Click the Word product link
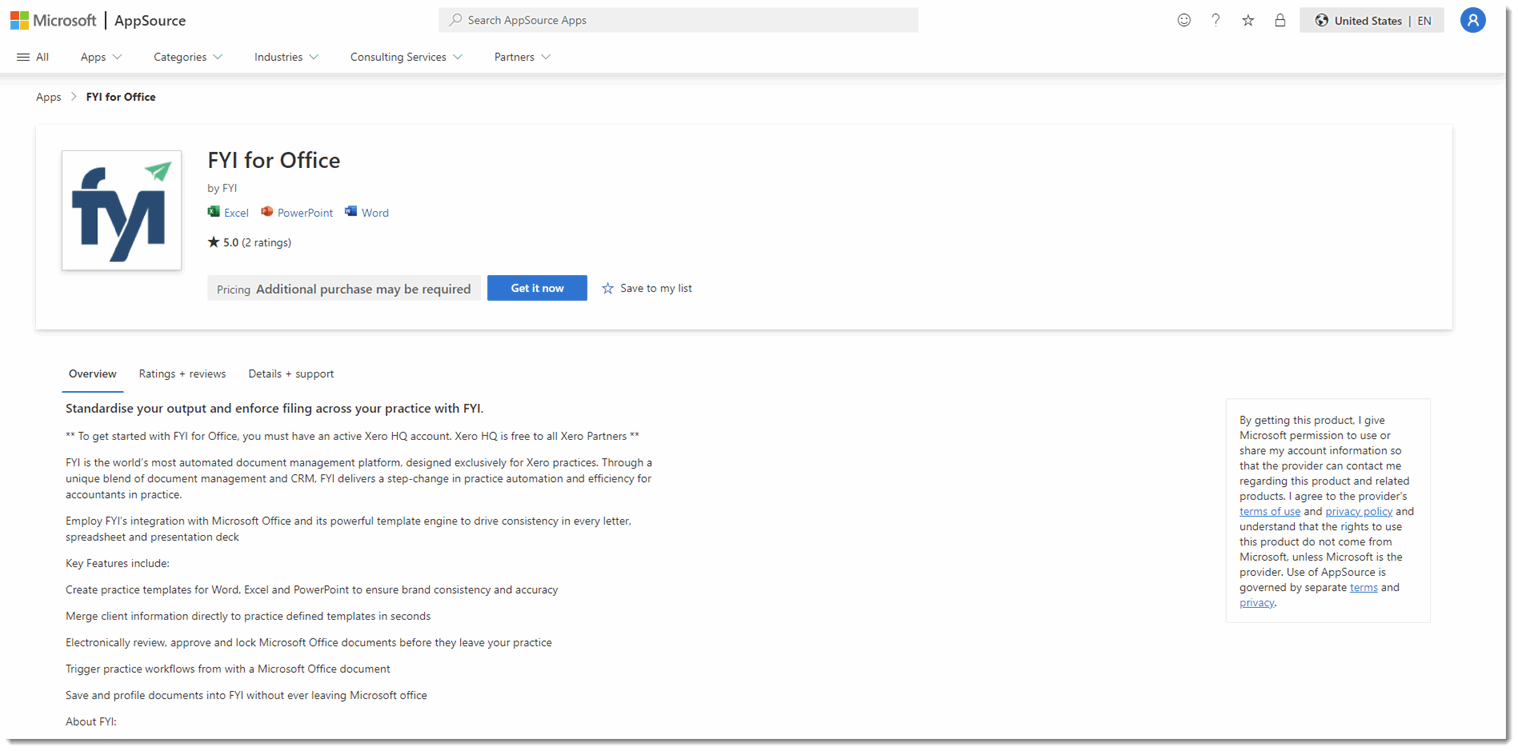Image resolution: width=1518 pixels, height=751 pixels. (x=367, y=212)
